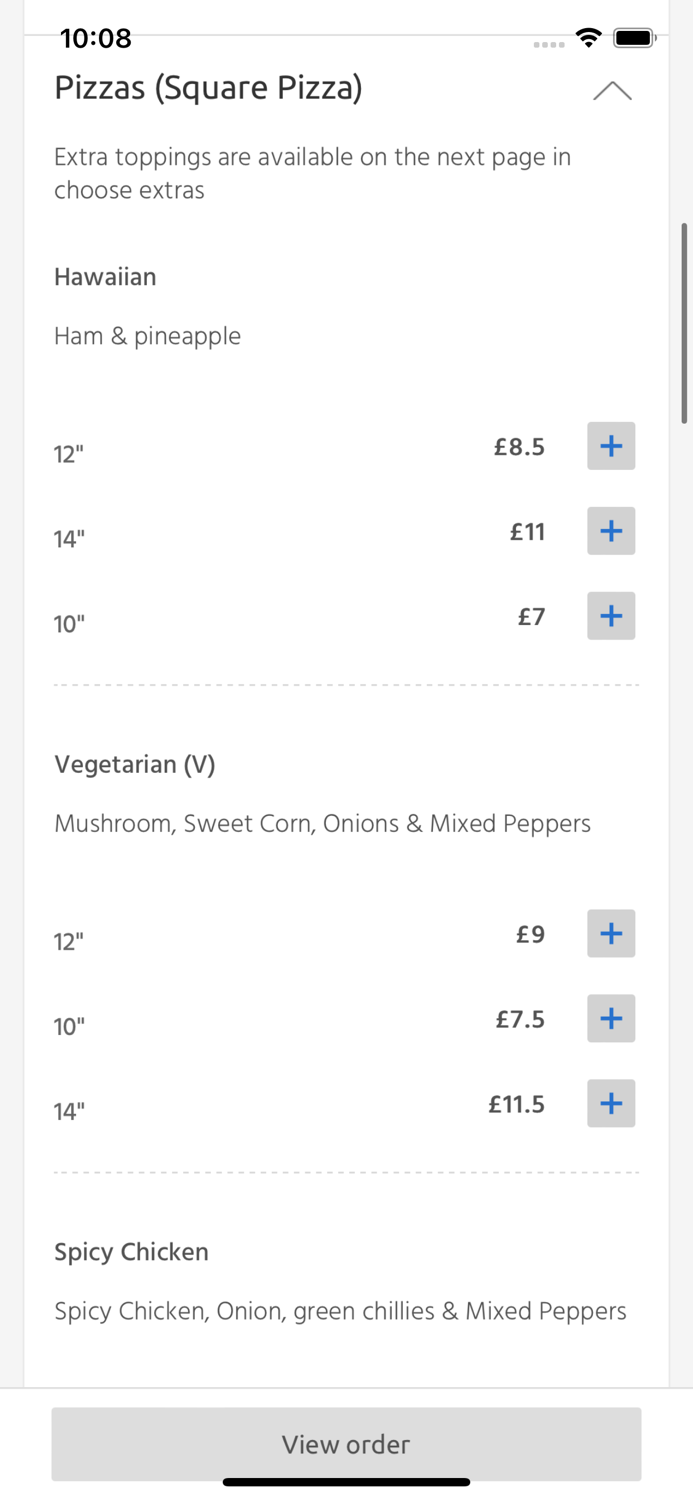
Task: Select the Vegetarian (V) pizza title
Action: [135, 765]
